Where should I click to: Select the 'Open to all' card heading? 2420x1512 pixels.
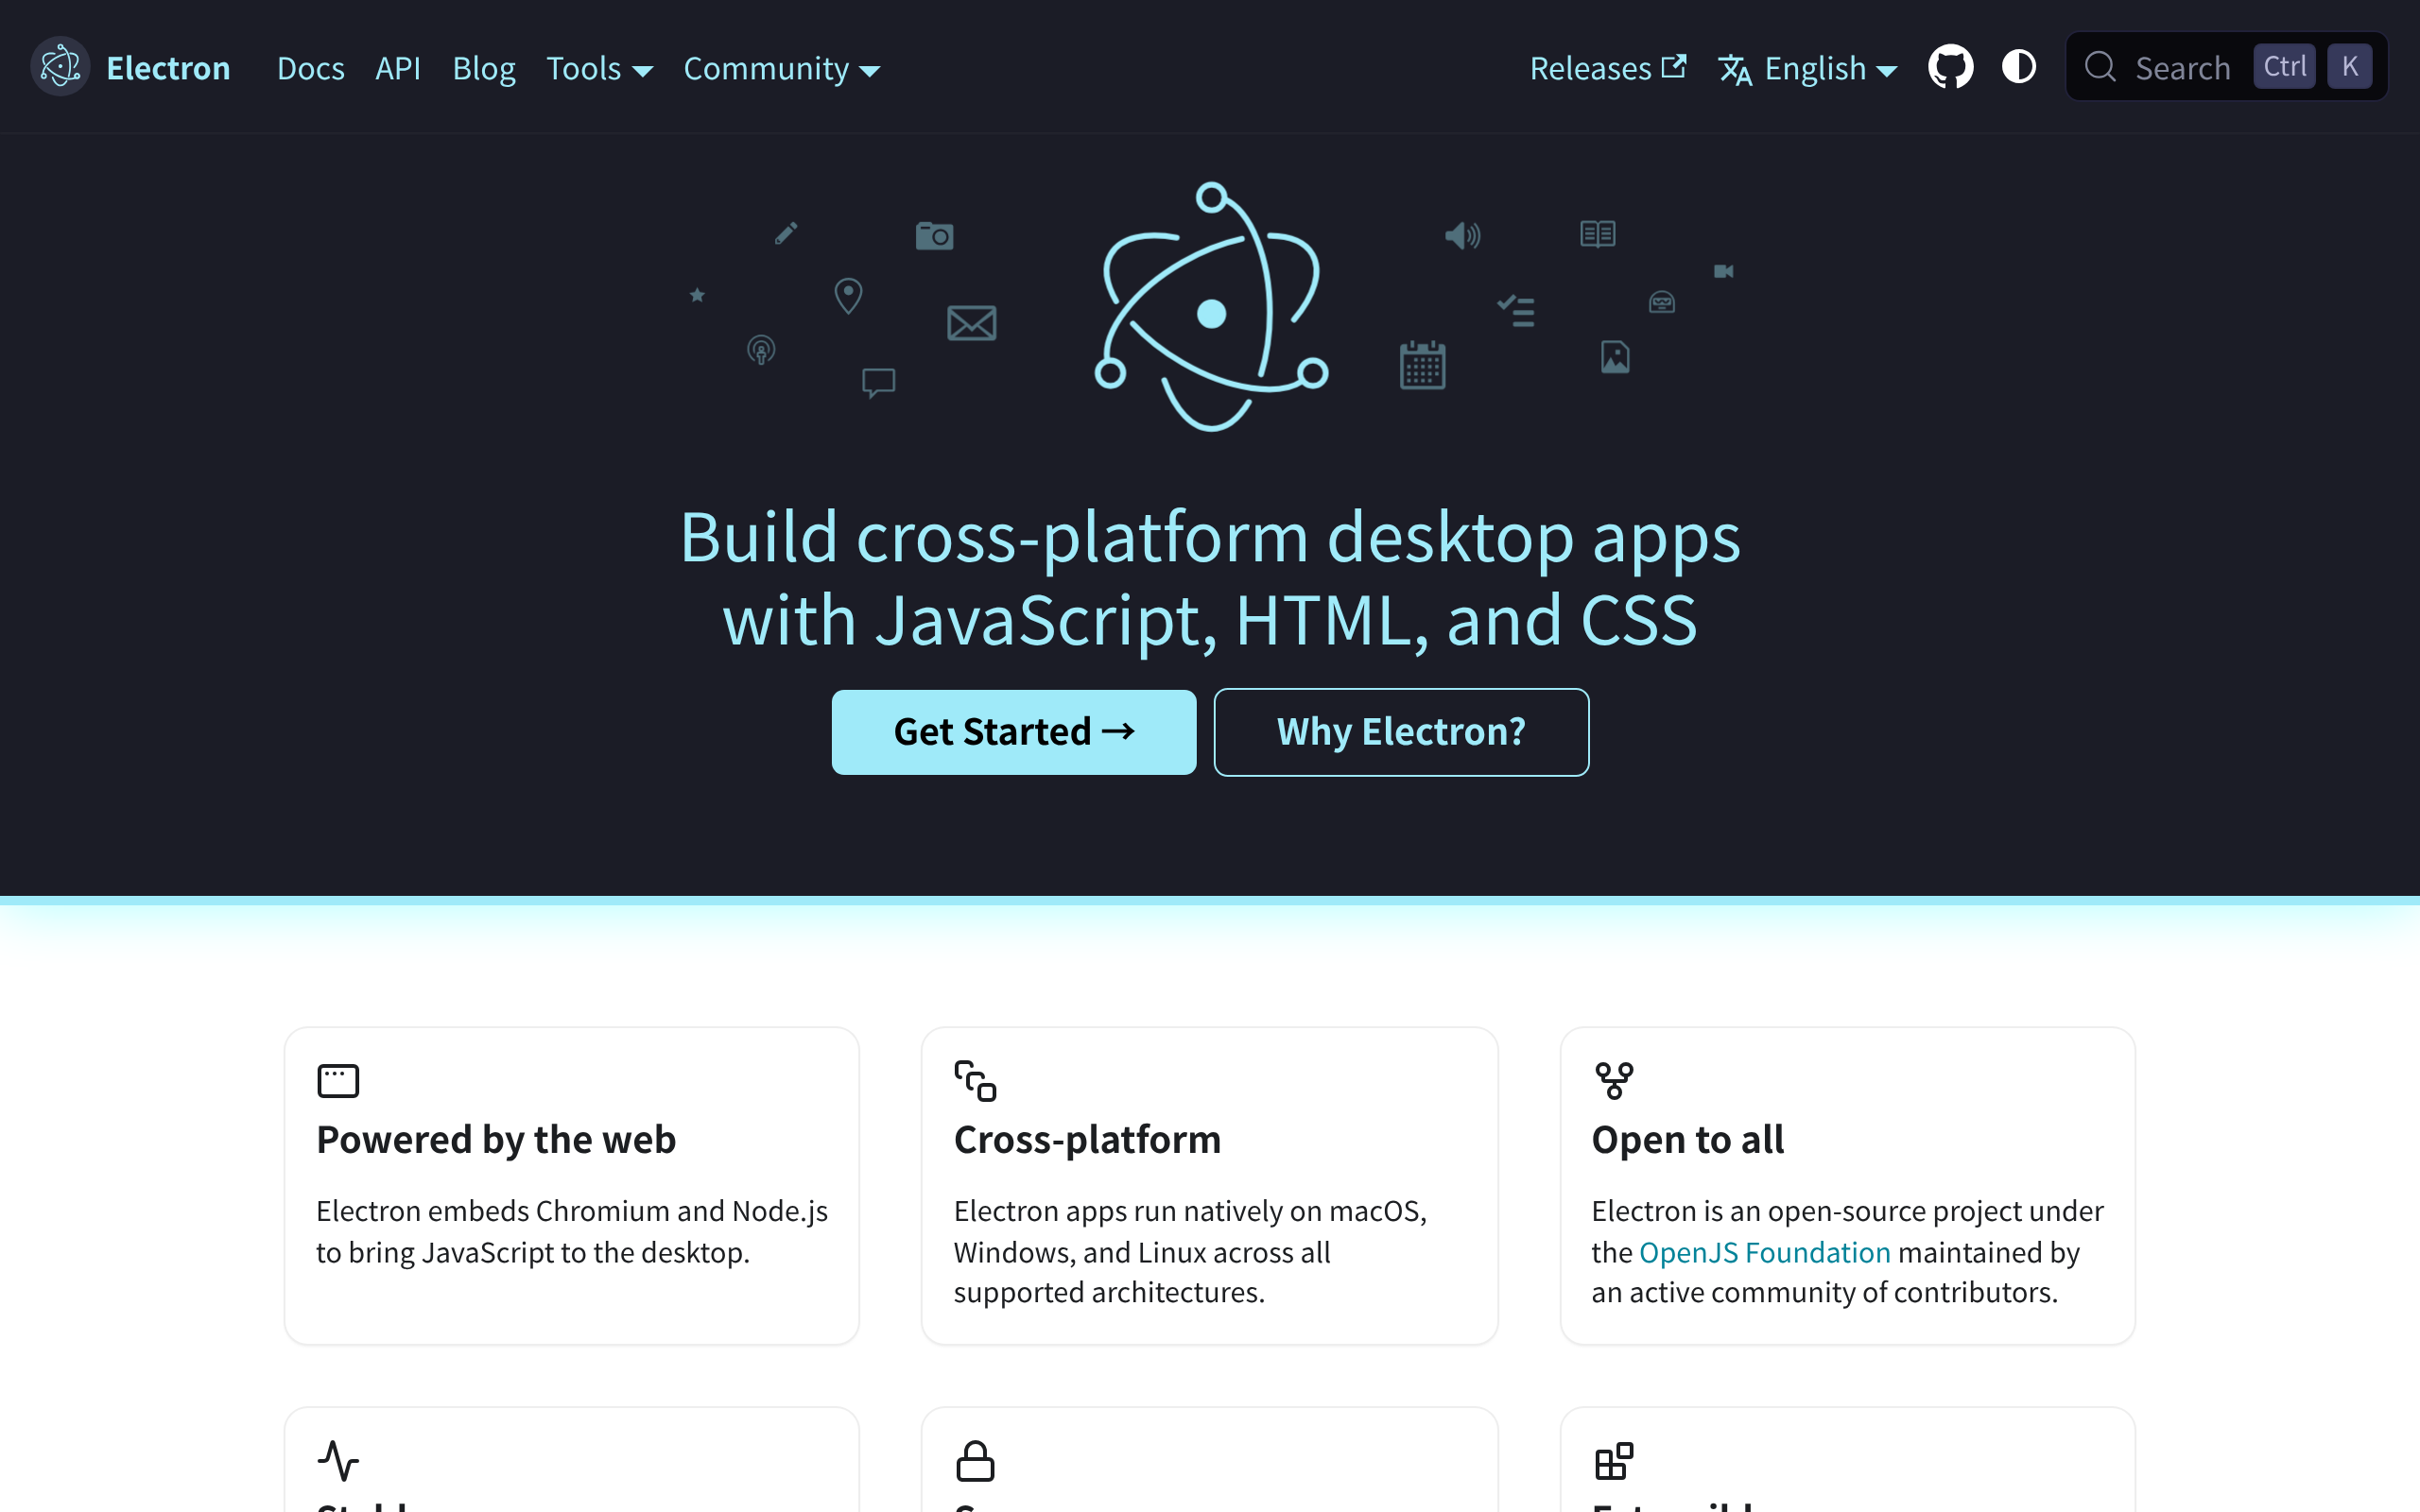coord(1687,1140)
